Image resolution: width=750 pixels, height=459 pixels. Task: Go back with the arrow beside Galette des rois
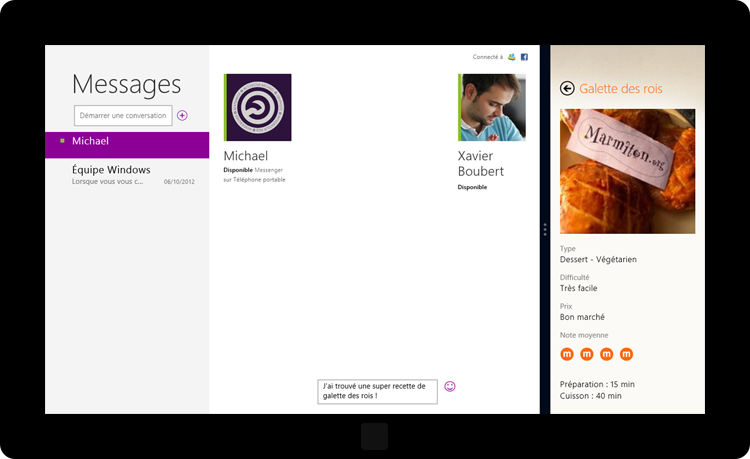567,88
